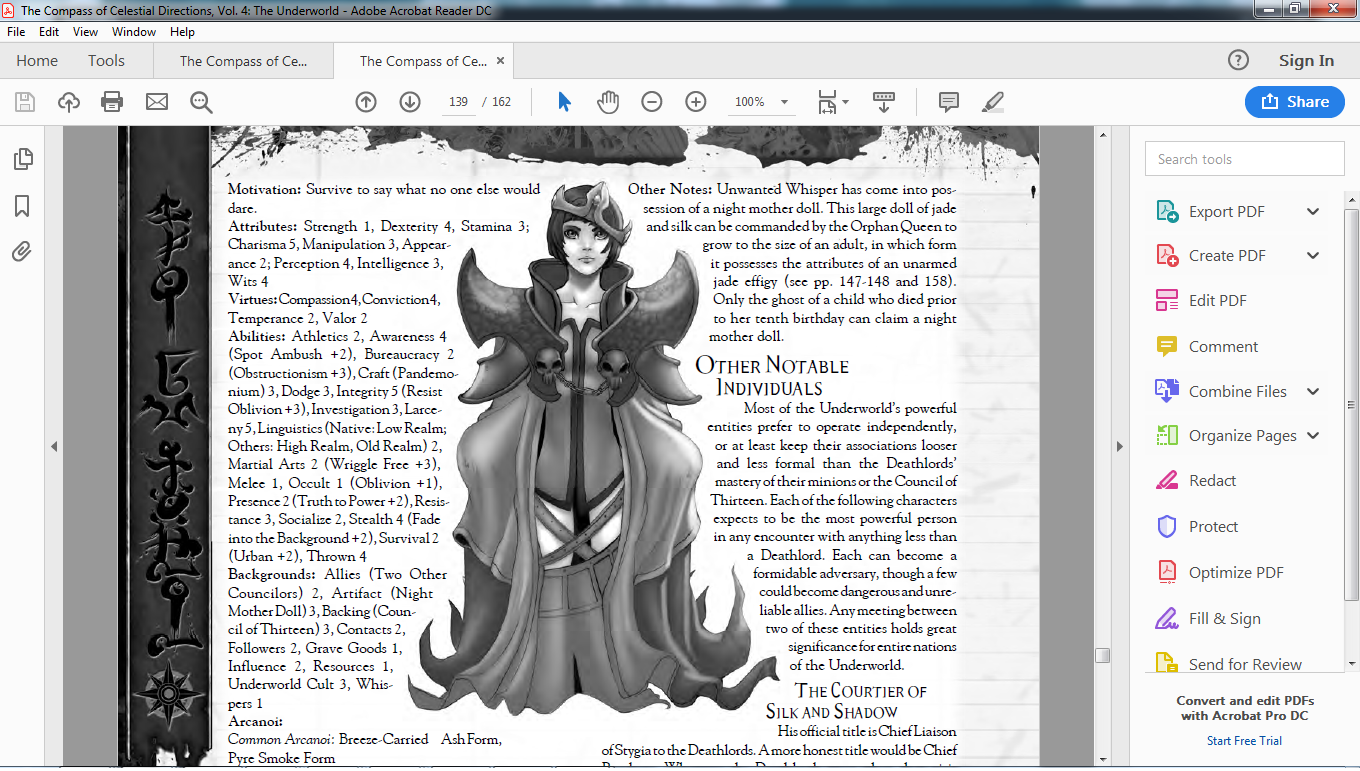
Task: Click the page number field
Action: 459,102
